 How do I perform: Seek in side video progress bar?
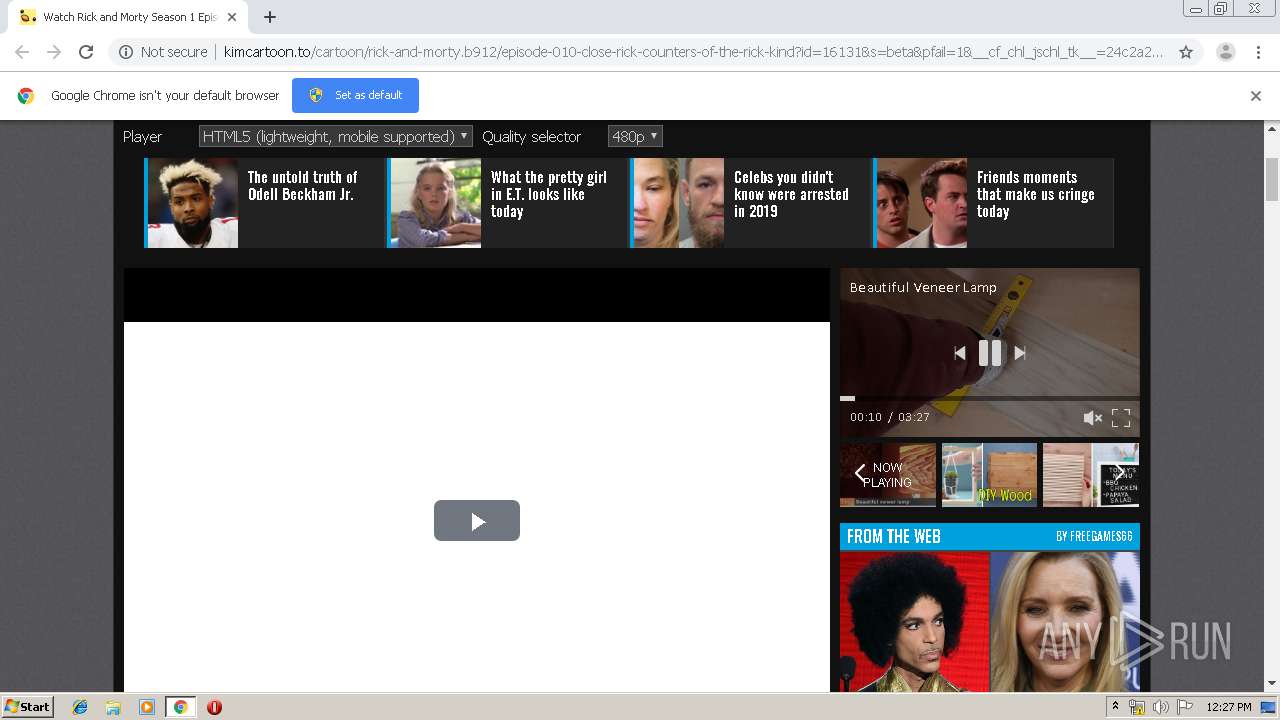pos(990,398)
